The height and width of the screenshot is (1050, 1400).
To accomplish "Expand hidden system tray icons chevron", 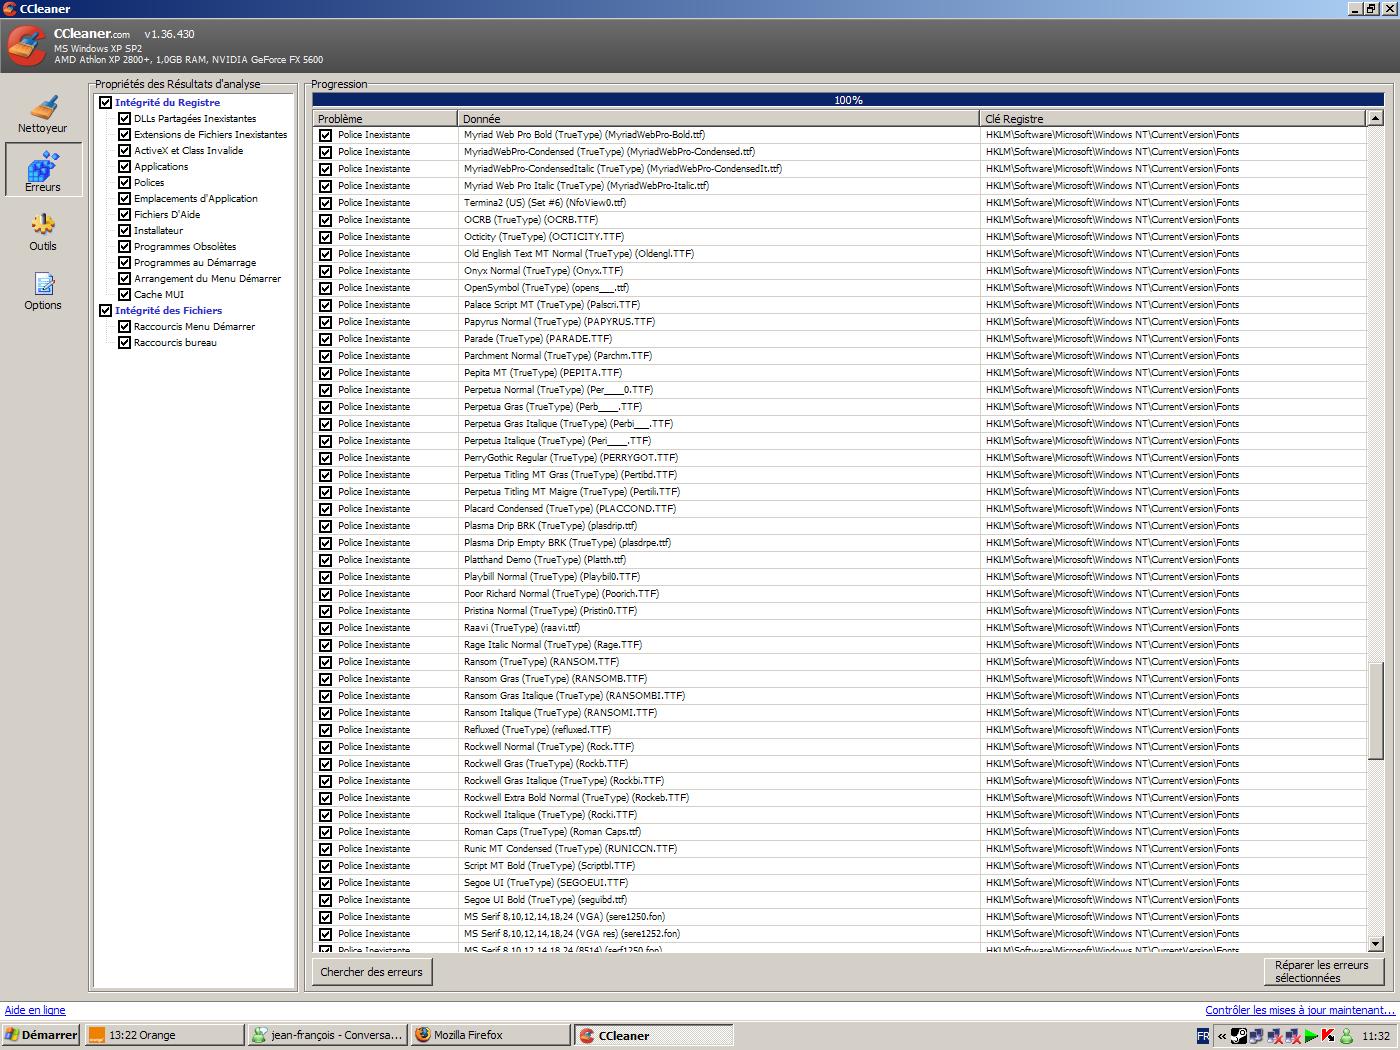I will coord(1221,1036).
